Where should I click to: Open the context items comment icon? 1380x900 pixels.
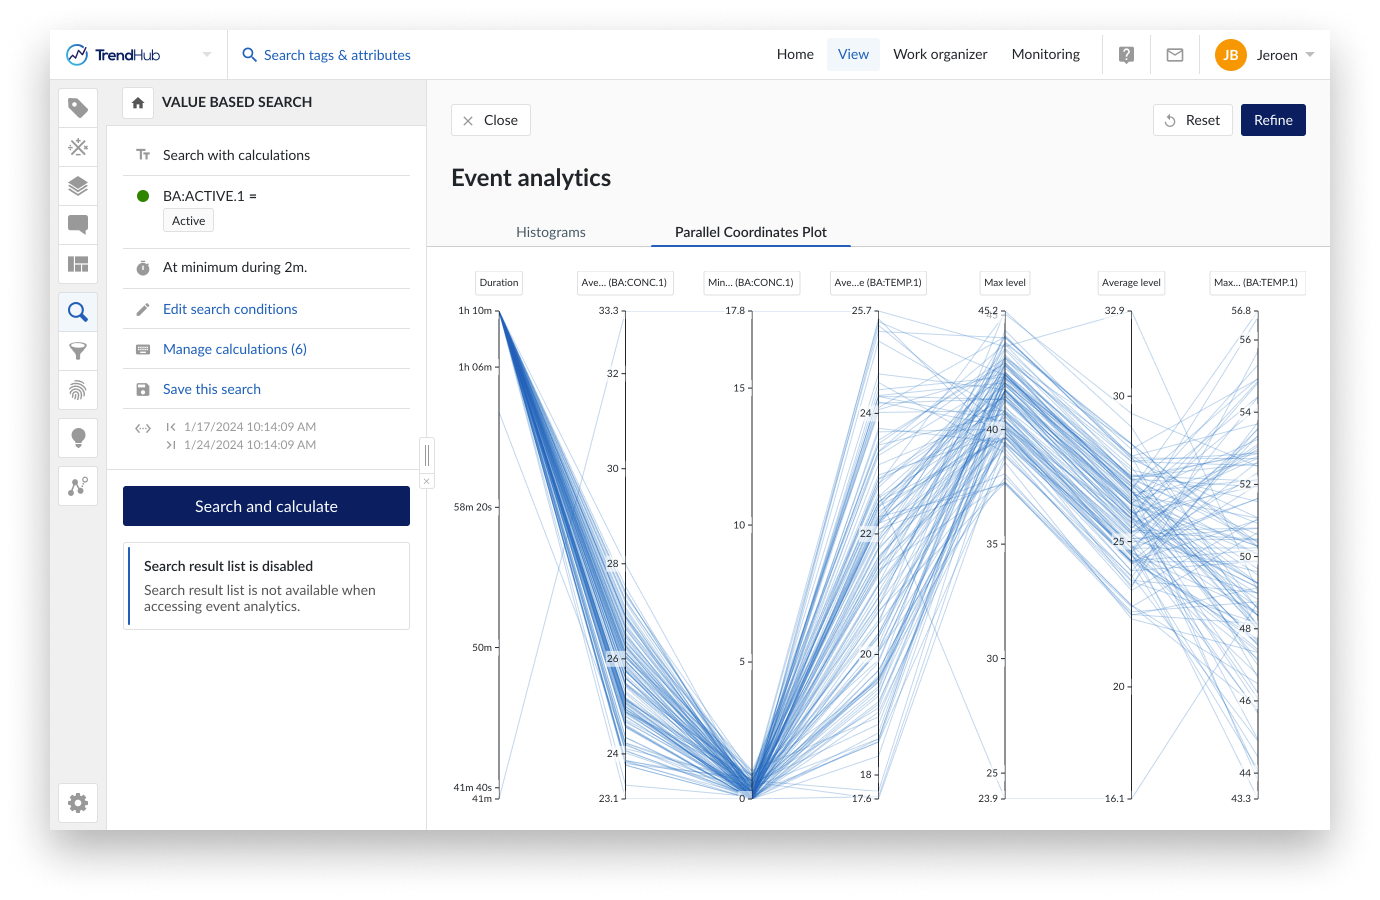click(78, 224)
